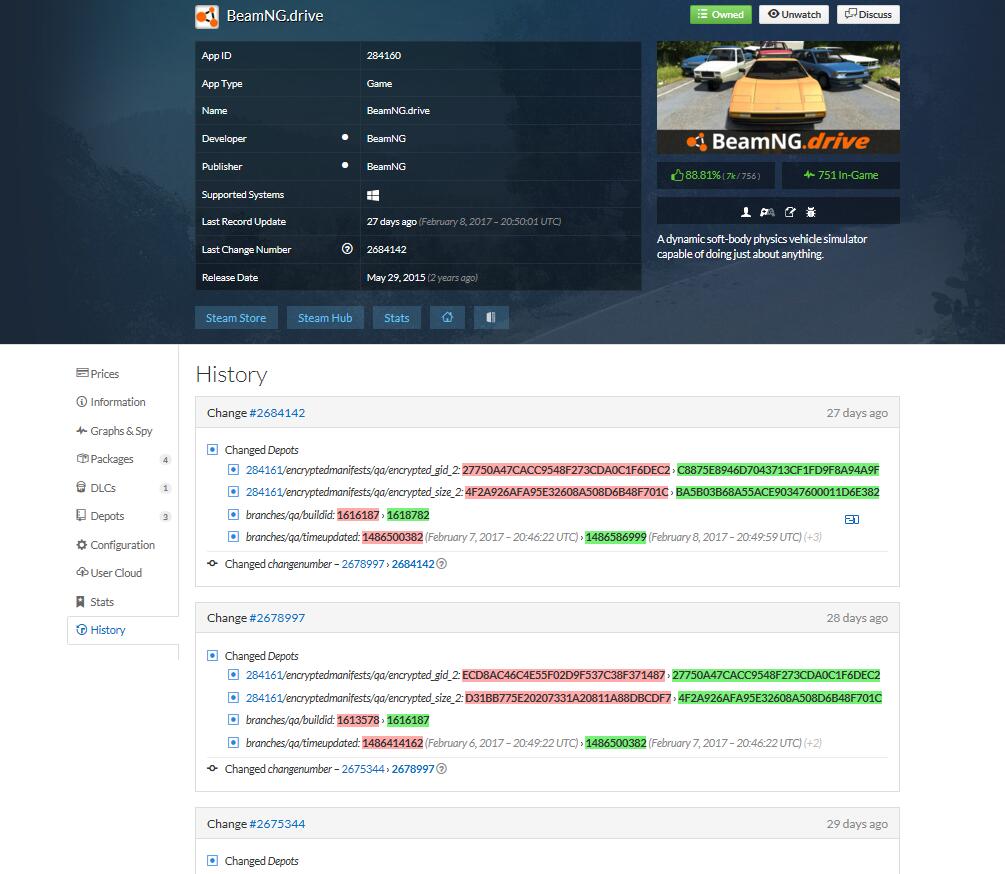Toggle Changed Depots in change 2678997
This screenshot has height=874, width=1005.
tap(212, 656)
